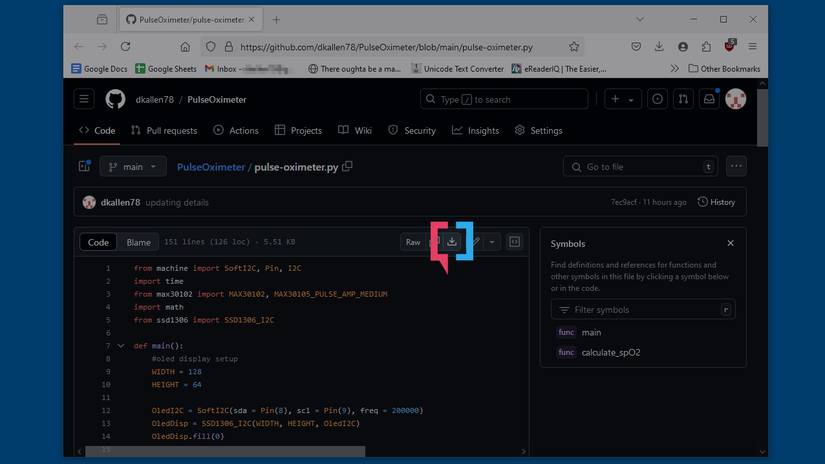Select the Code view button
Screen dimensions: 825x464
(x=98, y=242)
